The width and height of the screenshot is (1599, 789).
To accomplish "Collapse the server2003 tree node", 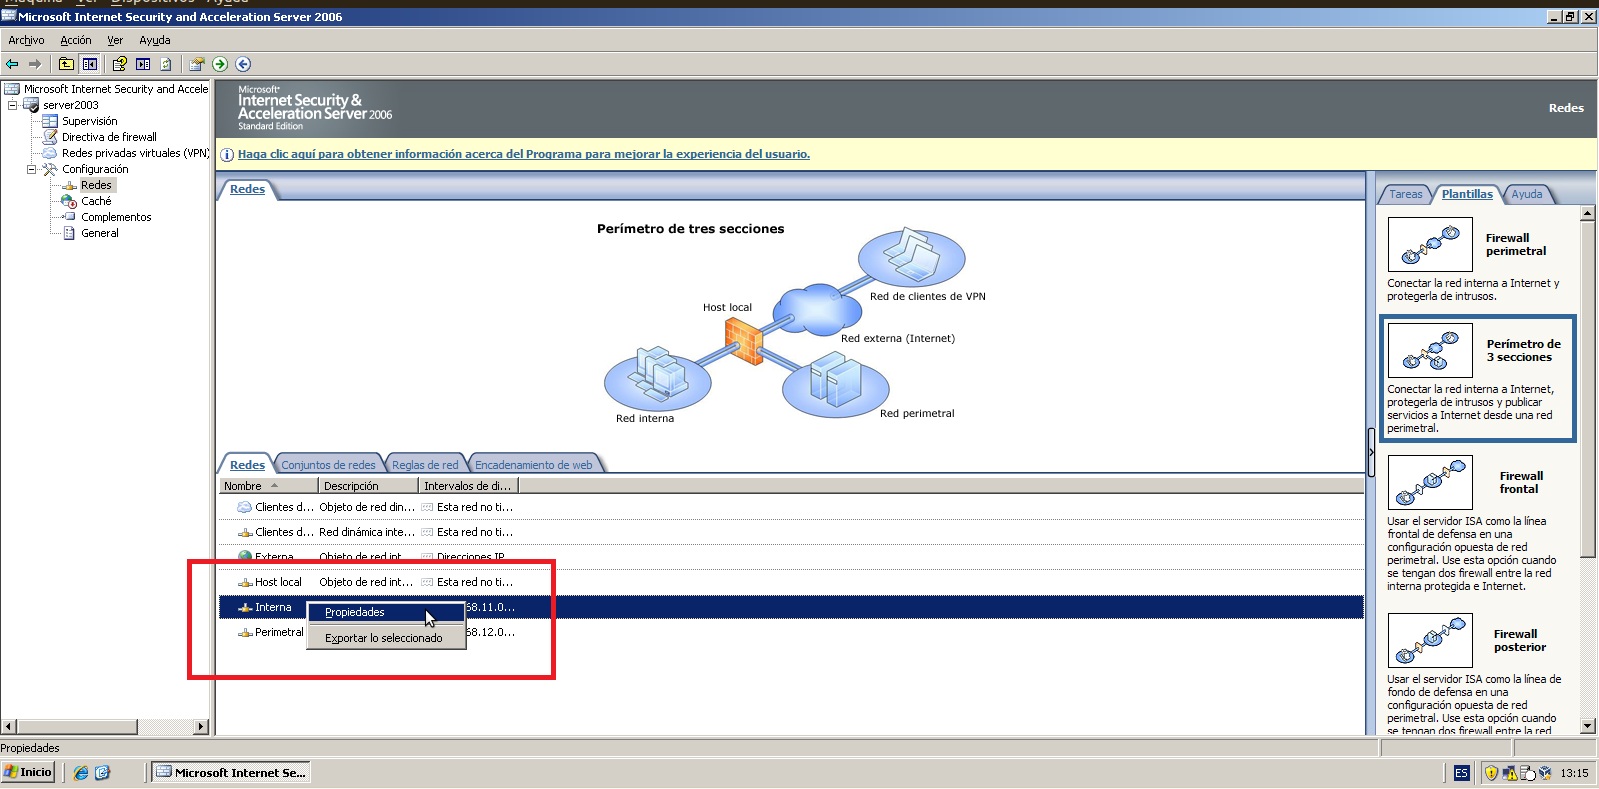I will [12, 105].
